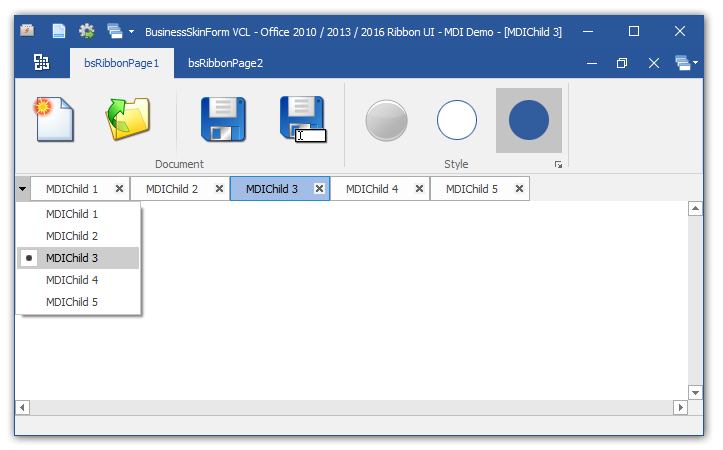
Task: Click the Save floppy disk icon
Action: (224, 119)
